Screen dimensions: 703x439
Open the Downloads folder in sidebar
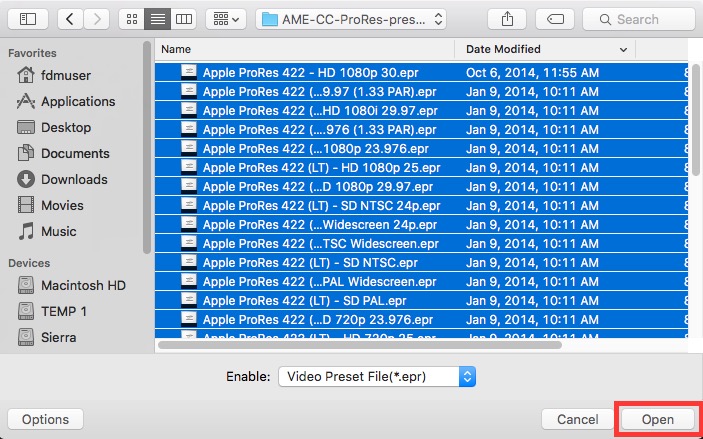[x=74, y=179]
